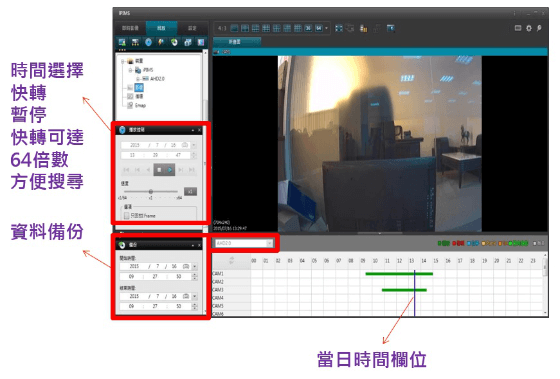Open the playback date dropdown arrow
Image resolution: width=560 pixels, height=379 pixels.
(x=194, y=145)
